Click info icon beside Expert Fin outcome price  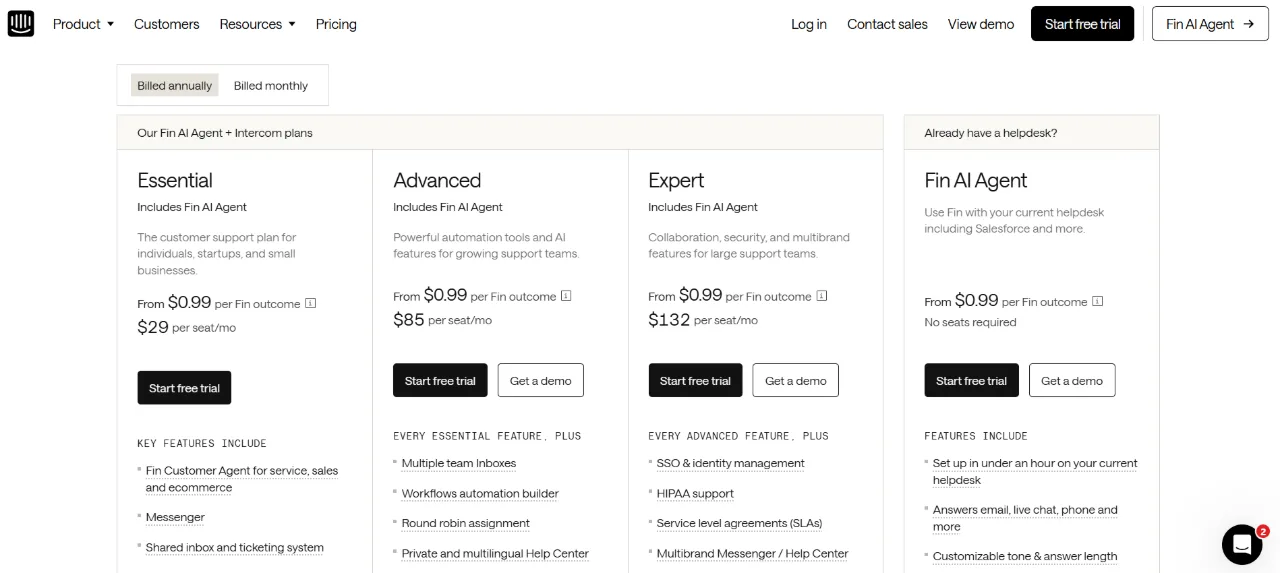click(822, 295)
